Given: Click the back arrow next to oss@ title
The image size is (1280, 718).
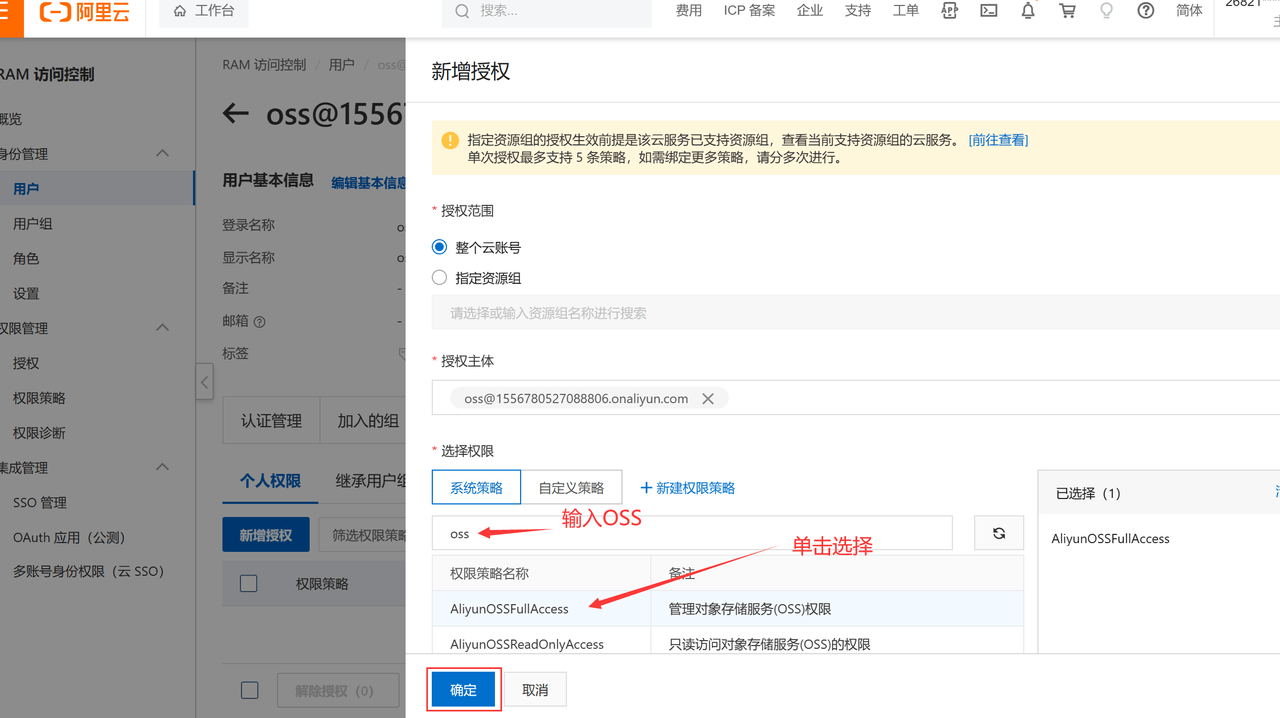Looking at the screenshot, I should click(235, 113).
